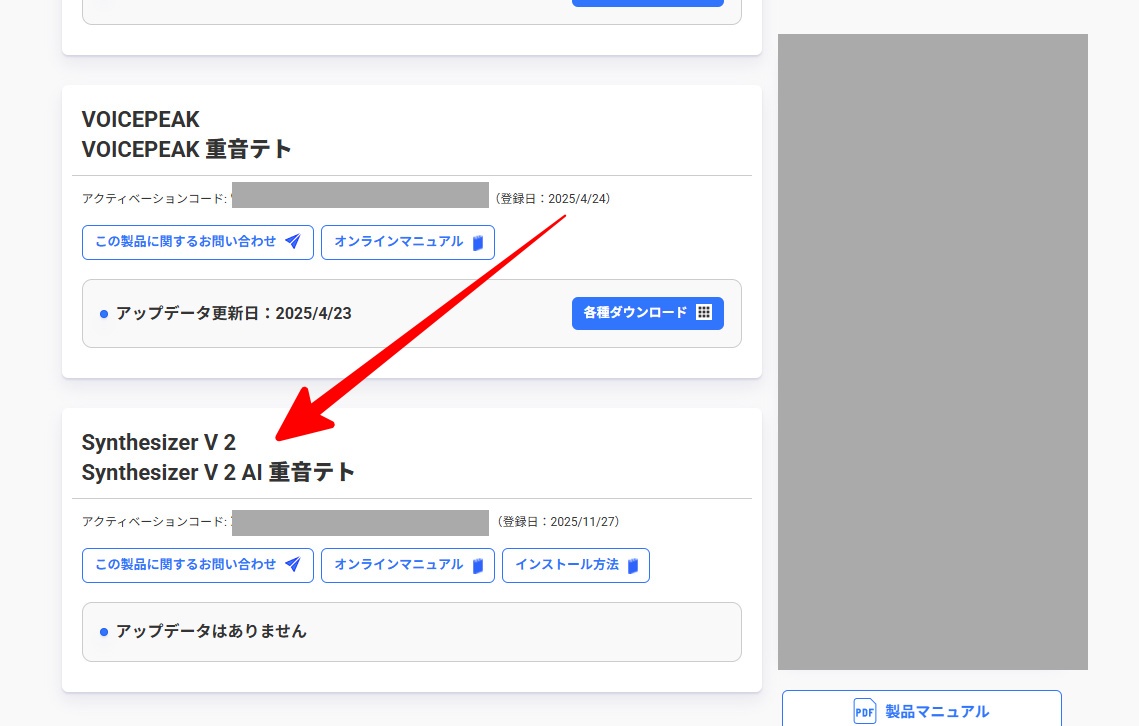Open the インストール方法 guide

tap(567, 565)
